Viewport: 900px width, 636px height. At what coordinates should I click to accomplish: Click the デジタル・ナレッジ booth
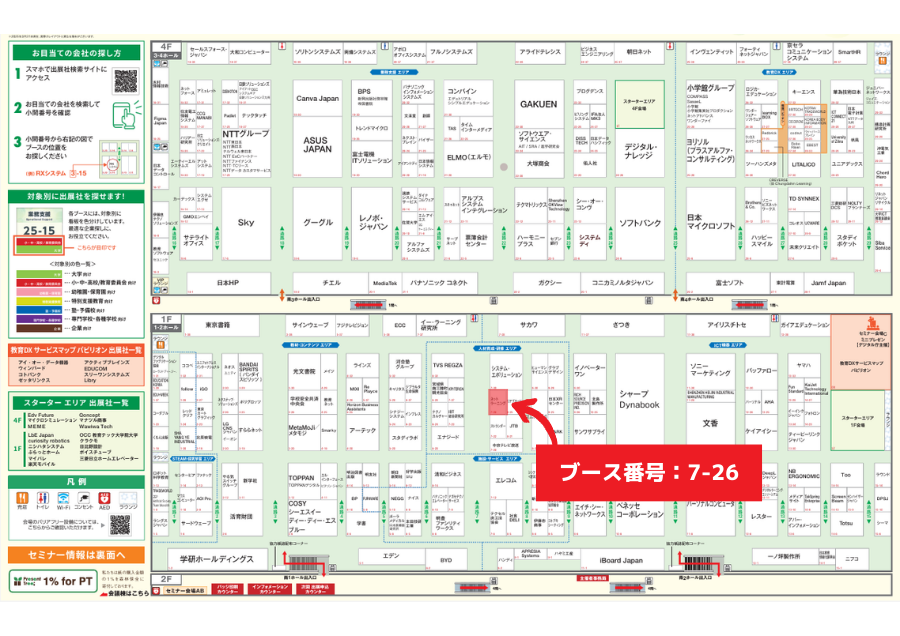[640, 152]
